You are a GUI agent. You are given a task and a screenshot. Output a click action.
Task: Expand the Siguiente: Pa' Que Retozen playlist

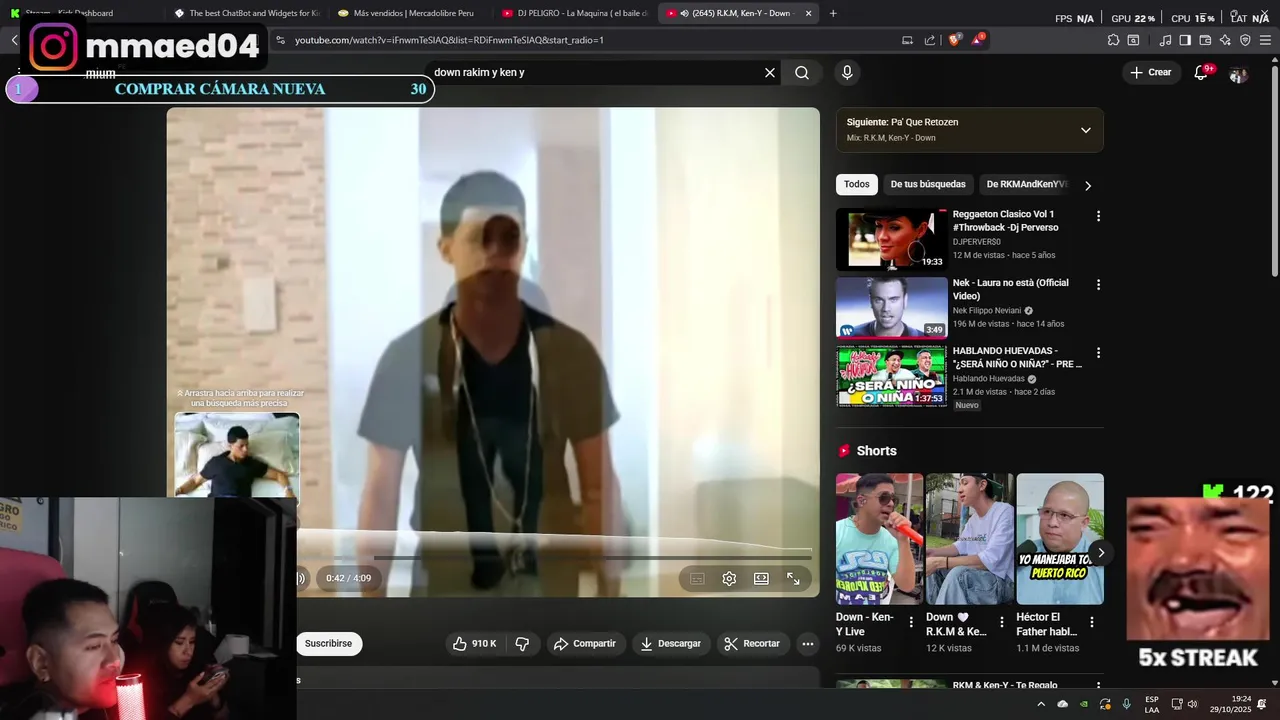[1085, 130]
